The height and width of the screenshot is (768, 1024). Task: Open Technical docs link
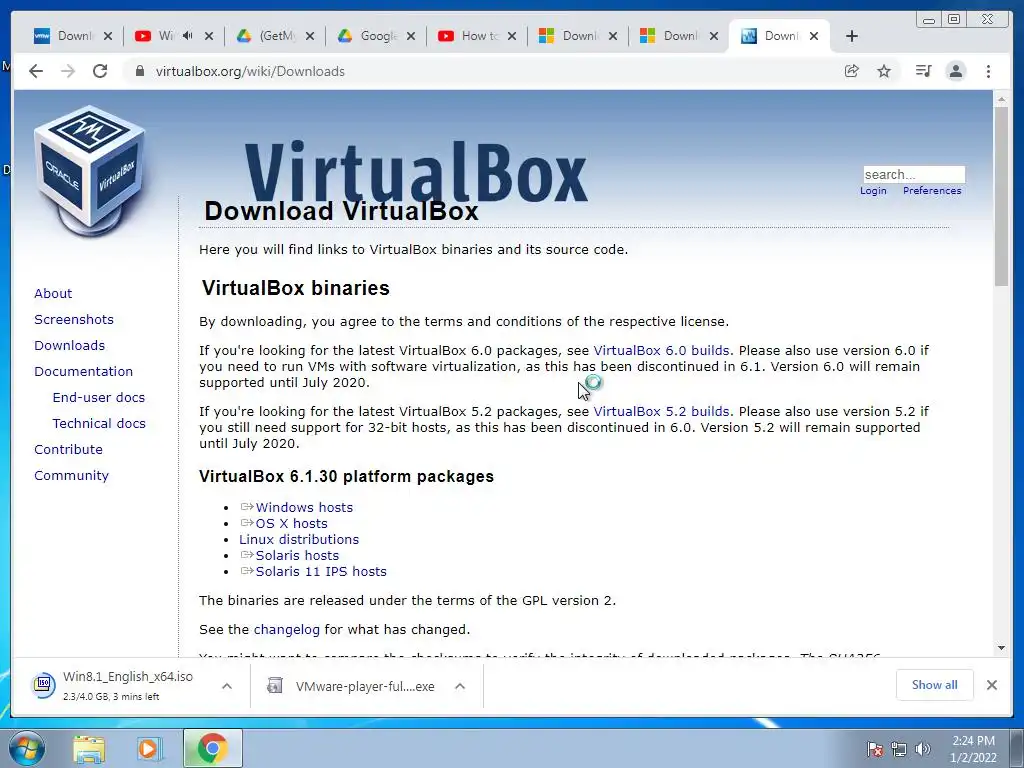coord(99,423)
